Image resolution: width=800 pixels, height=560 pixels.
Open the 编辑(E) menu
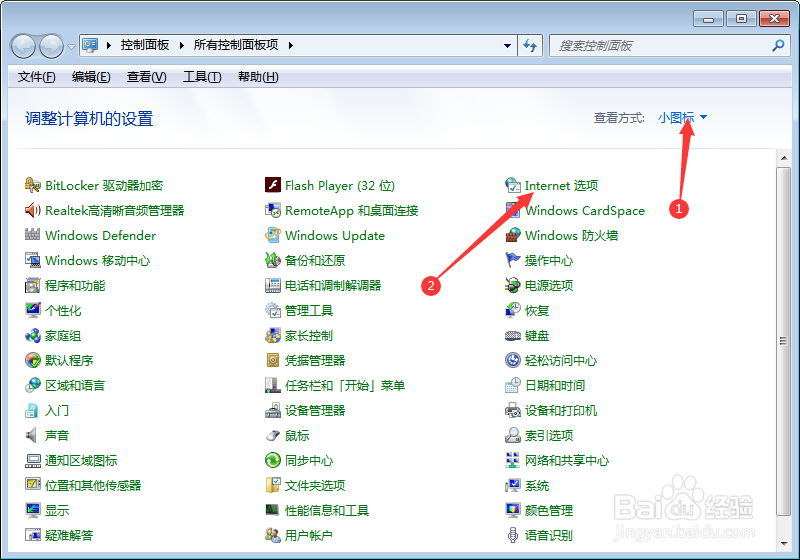(91, 77)
